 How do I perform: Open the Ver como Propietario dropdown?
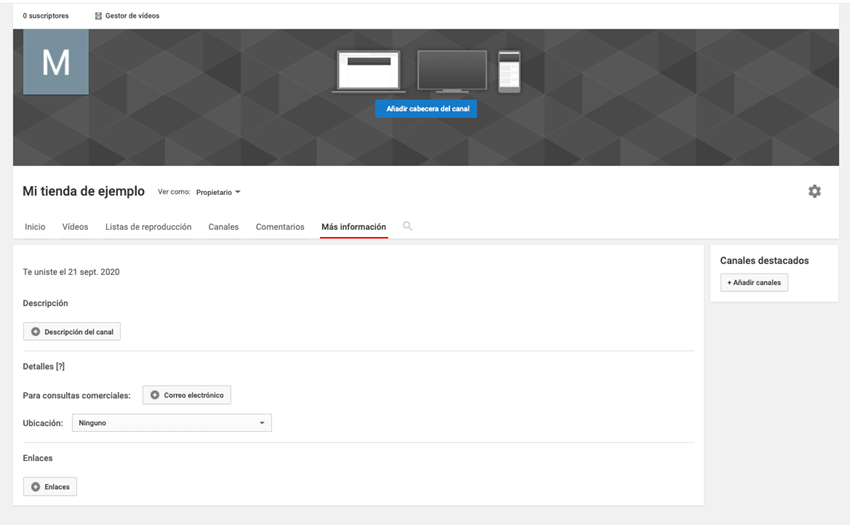218,192
